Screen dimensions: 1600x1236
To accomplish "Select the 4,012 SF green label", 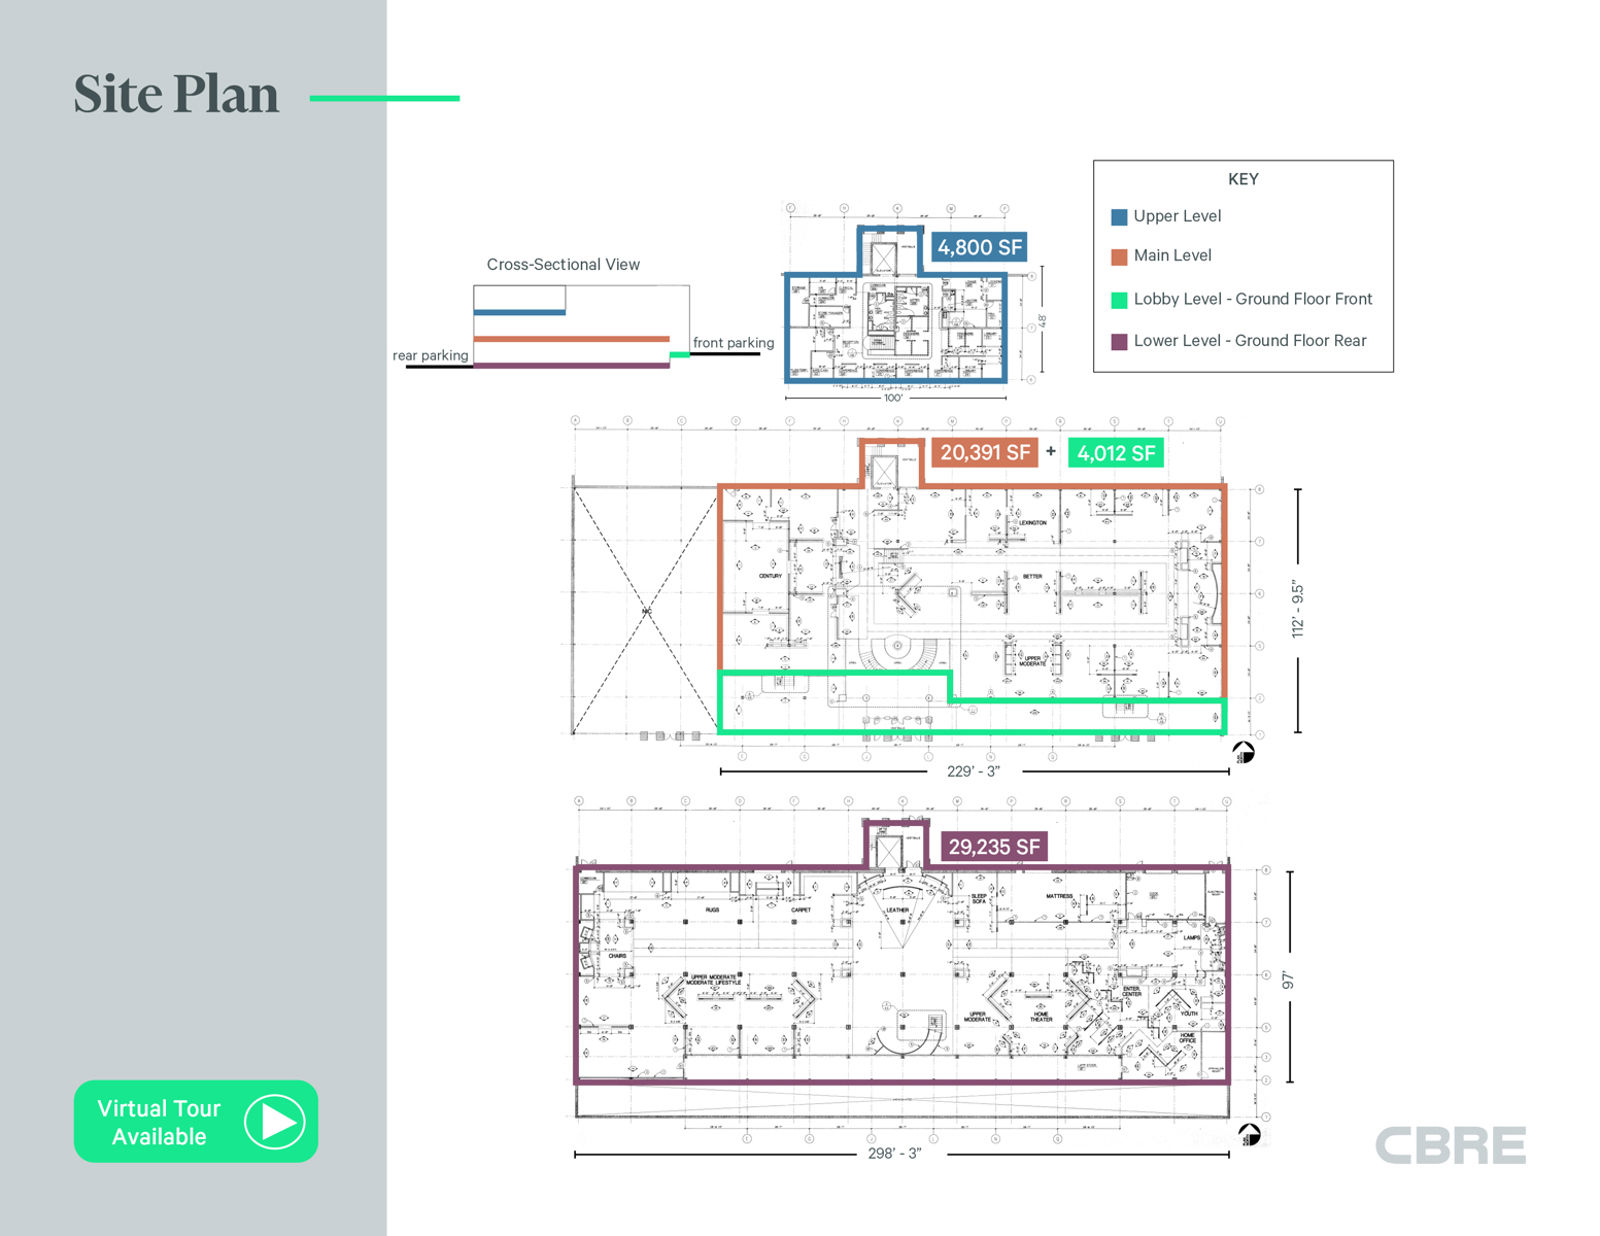I will [1115, 454].
